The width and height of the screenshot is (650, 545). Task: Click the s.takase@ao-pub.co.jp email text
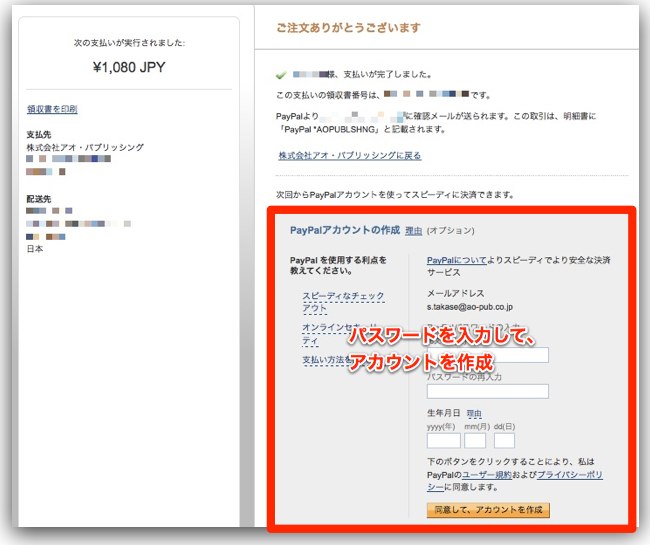pos(470,307)
